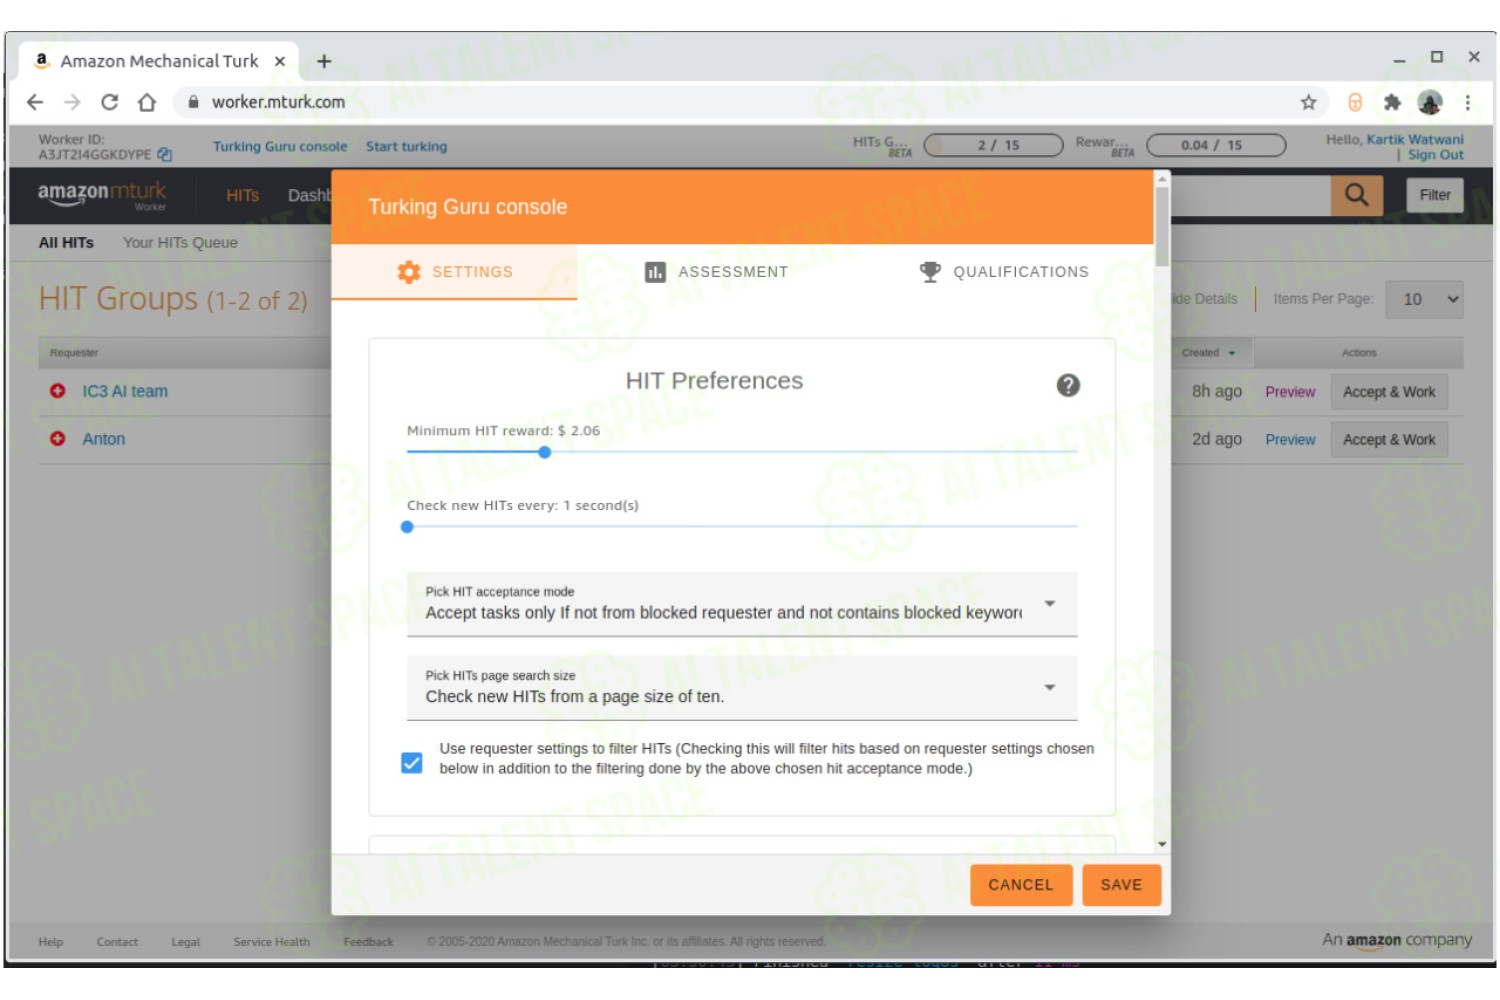This screenshot has width=1500, height=1000.
Task: Open the HITs menu item in navbar
Action: [x=242, y=195]
